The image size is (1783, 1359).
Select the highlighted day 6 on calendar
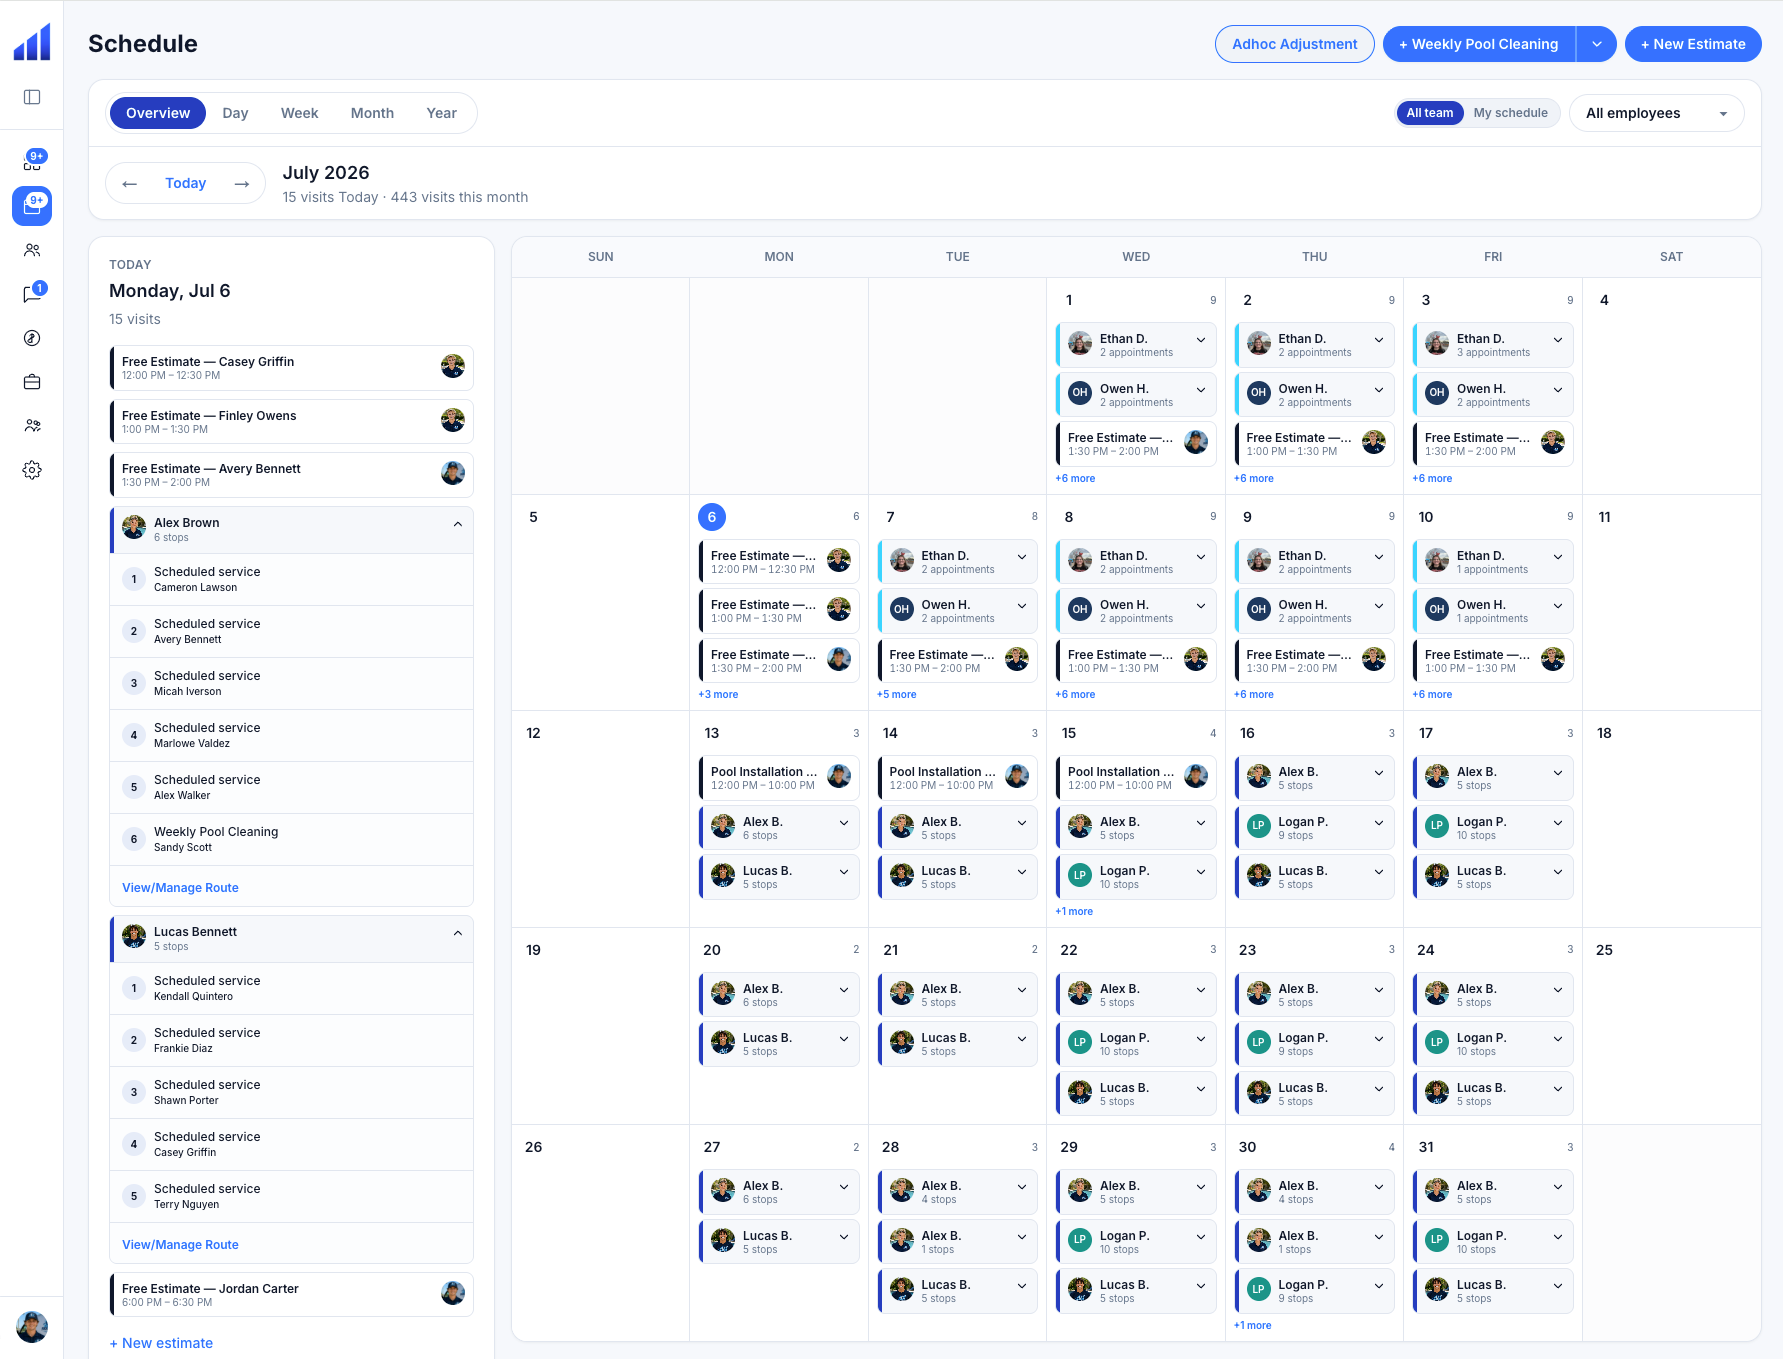coord(712,517)
